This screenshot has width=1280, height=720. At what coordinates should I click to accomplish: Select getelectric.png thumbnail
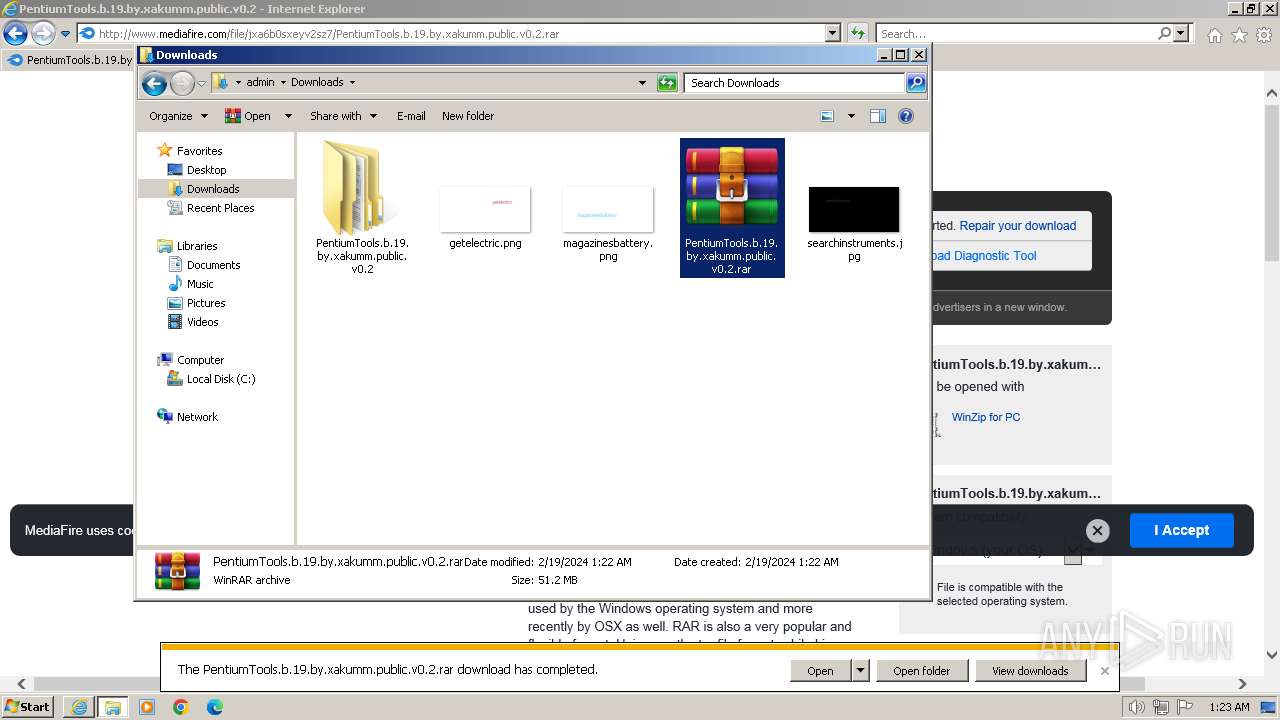point(485,210)
